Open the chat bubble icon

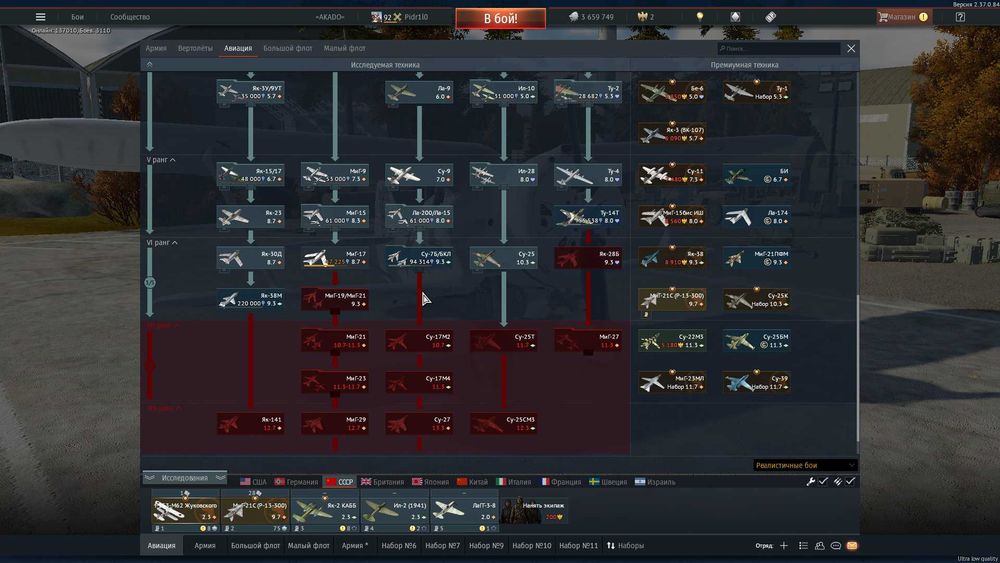tap(835, 546)
